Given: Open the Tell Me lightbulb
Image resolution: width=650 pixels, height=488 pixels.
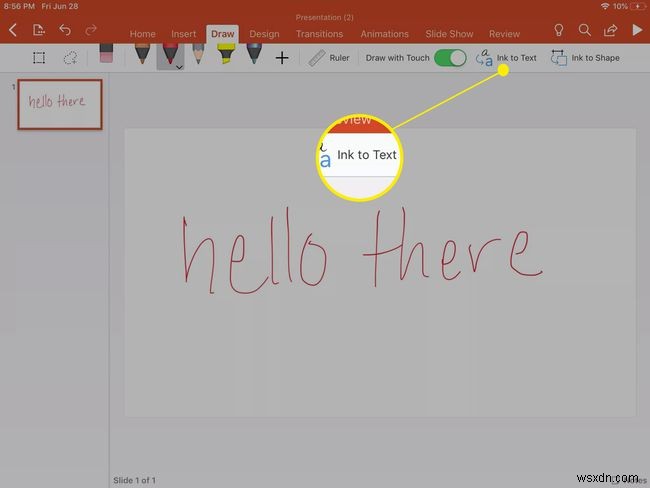Looking at the screenshot, I should [558, 30].
